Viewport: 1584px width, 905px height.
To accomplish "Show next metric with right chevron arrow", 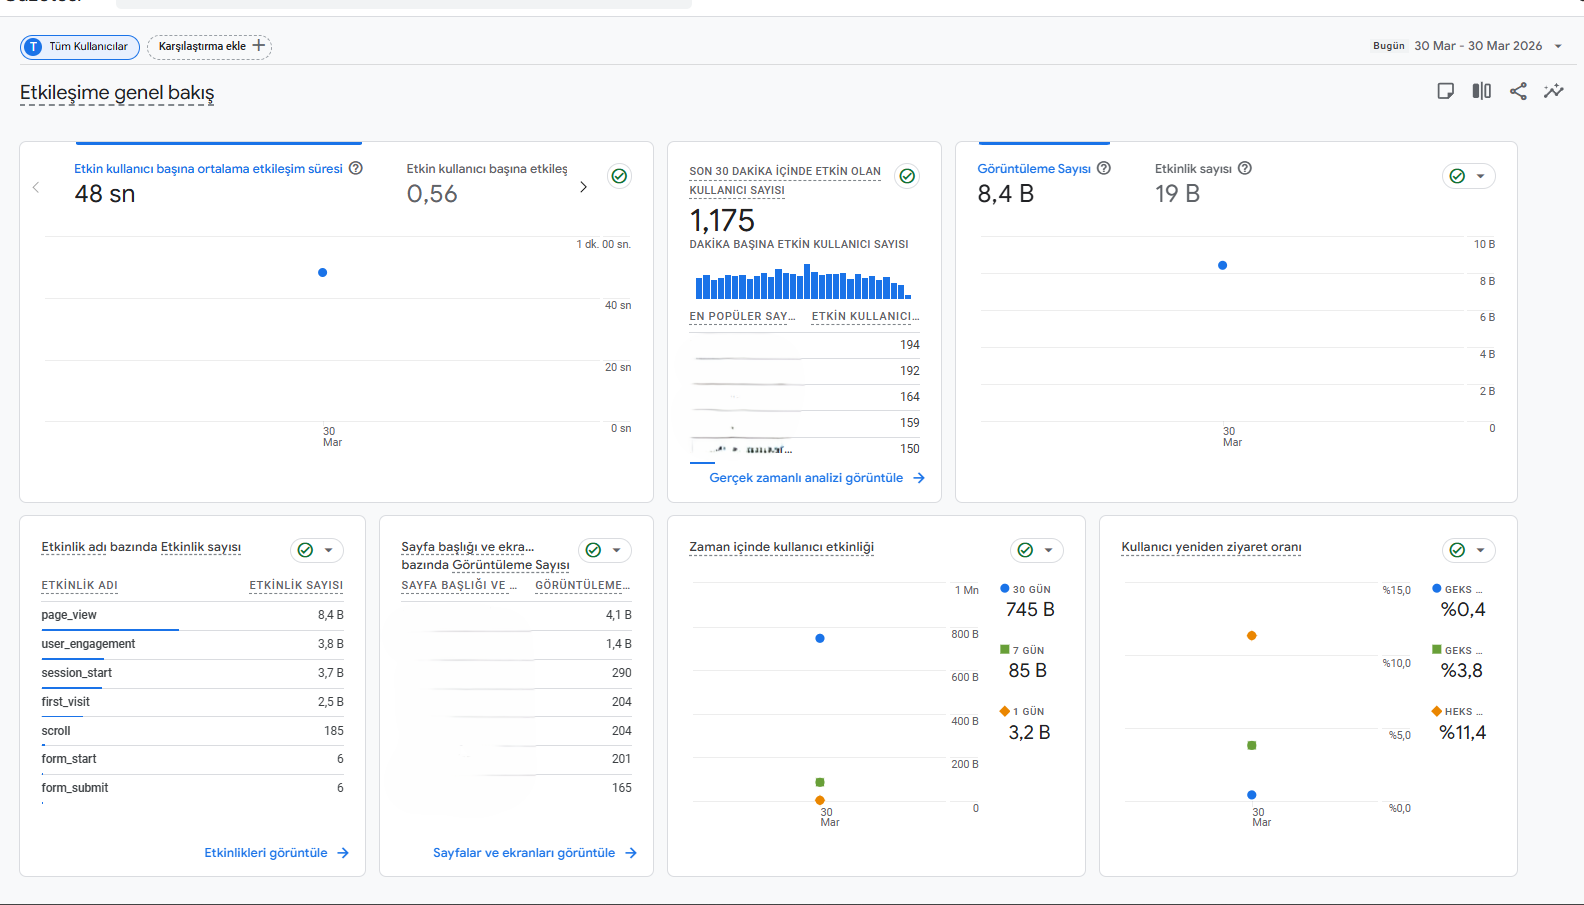I will 584,187.
